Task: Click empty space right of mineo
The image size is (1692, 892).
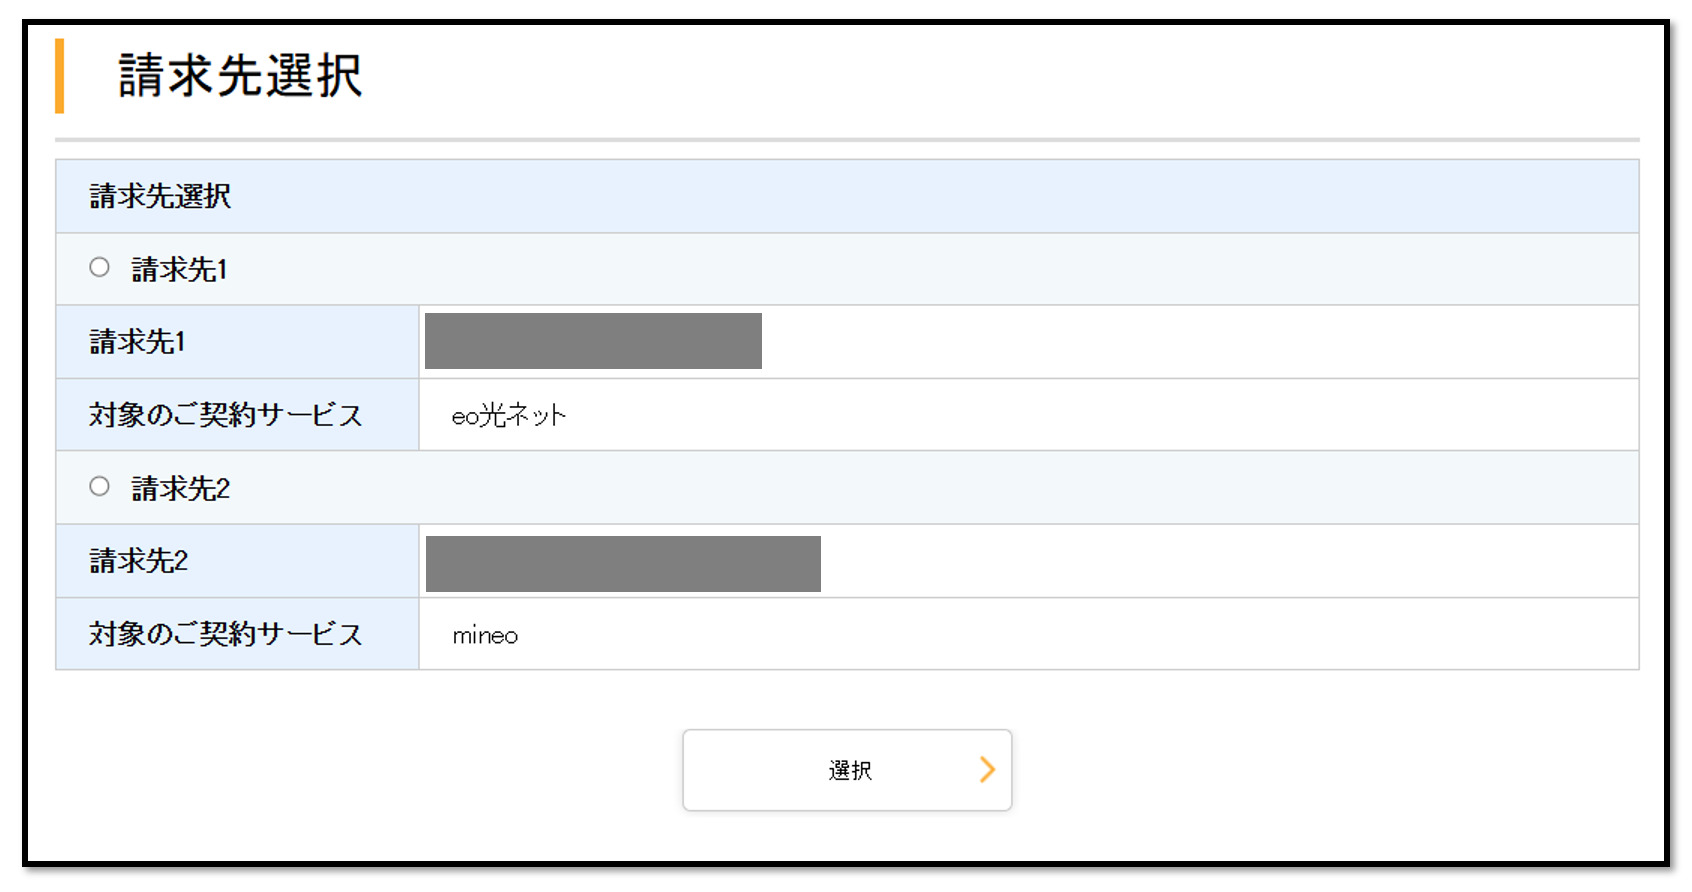Action: (1100, 634)
